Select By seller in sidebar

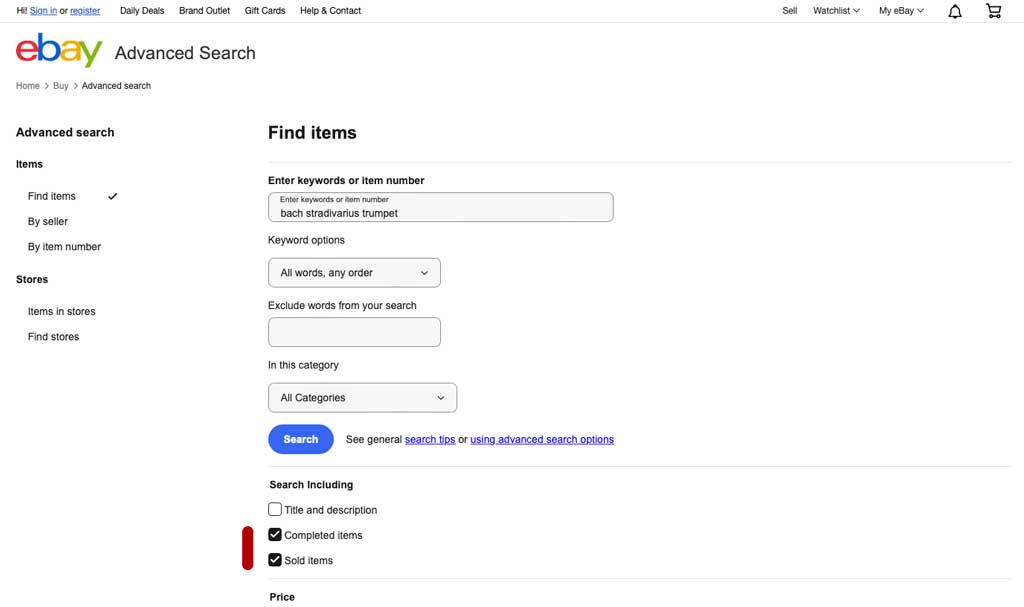coord(48,222)
